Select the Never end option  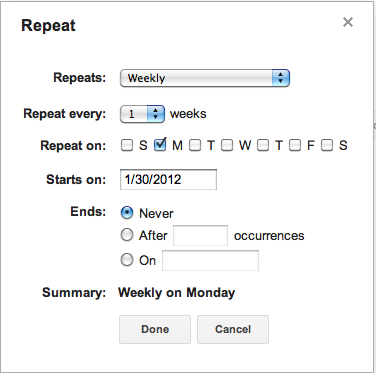click(x=127, y=213)
